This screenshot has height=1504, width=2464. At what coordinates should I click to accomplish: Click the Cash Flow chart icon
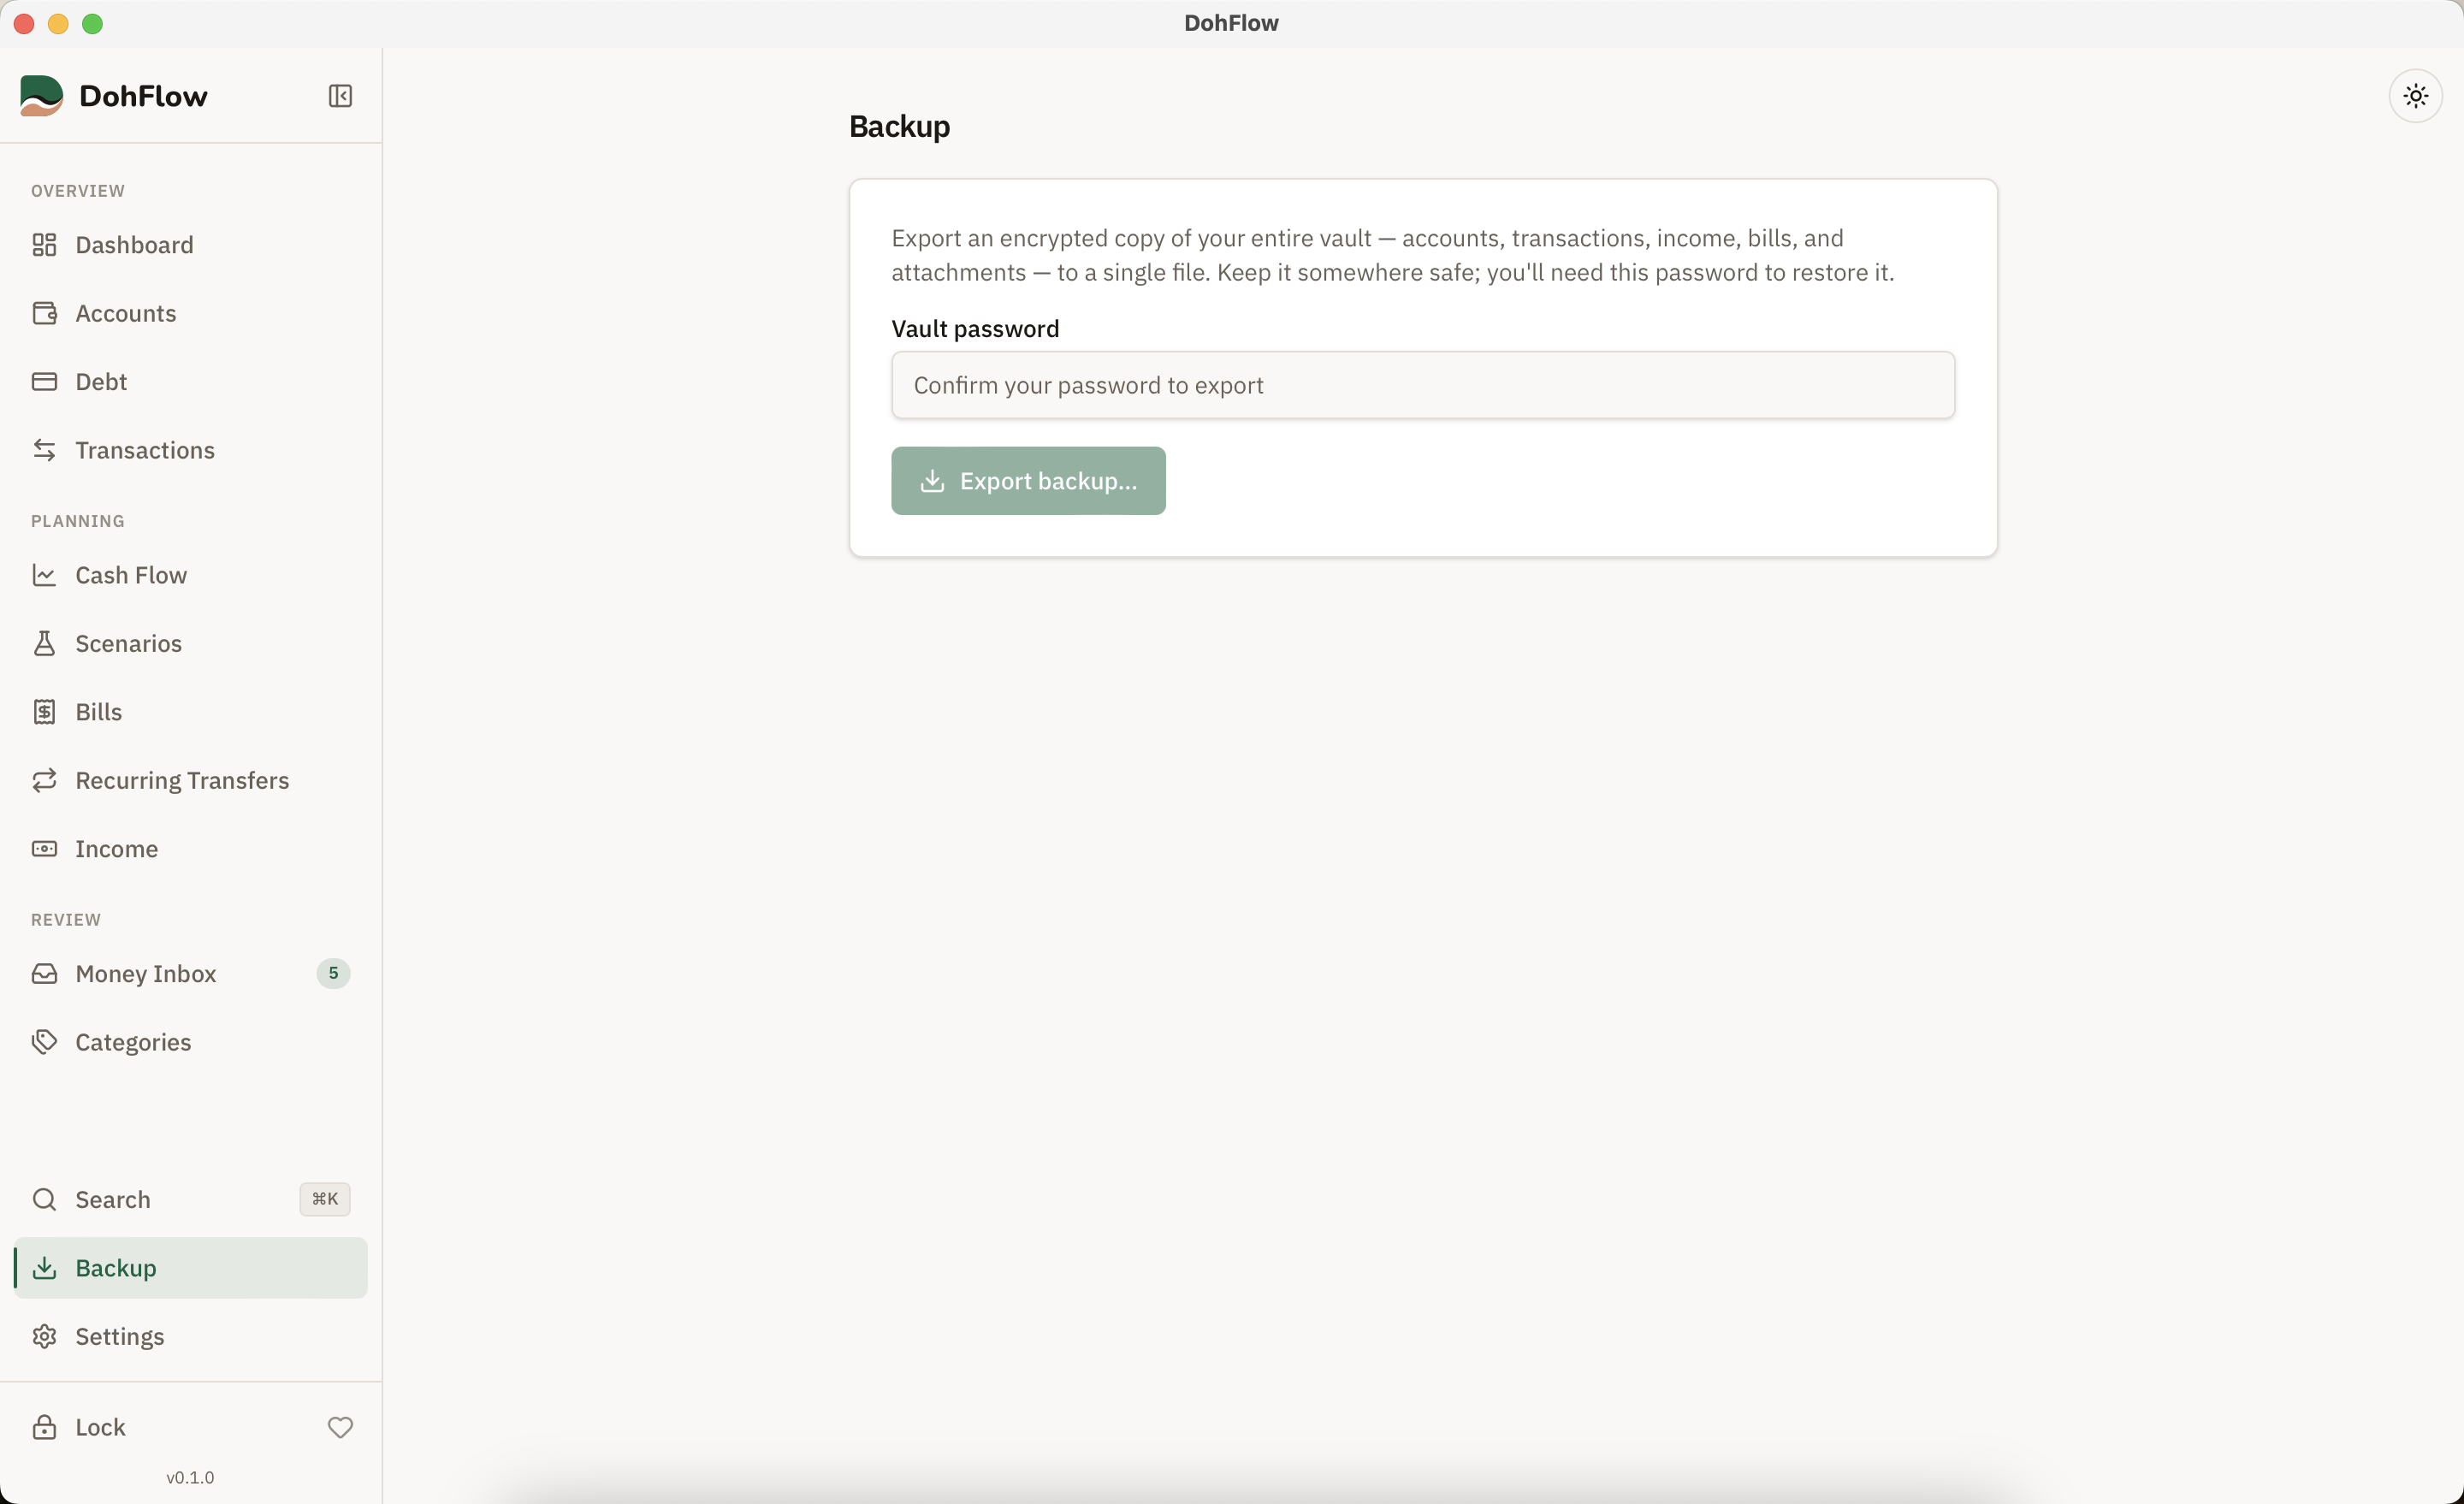pos(44,575)
